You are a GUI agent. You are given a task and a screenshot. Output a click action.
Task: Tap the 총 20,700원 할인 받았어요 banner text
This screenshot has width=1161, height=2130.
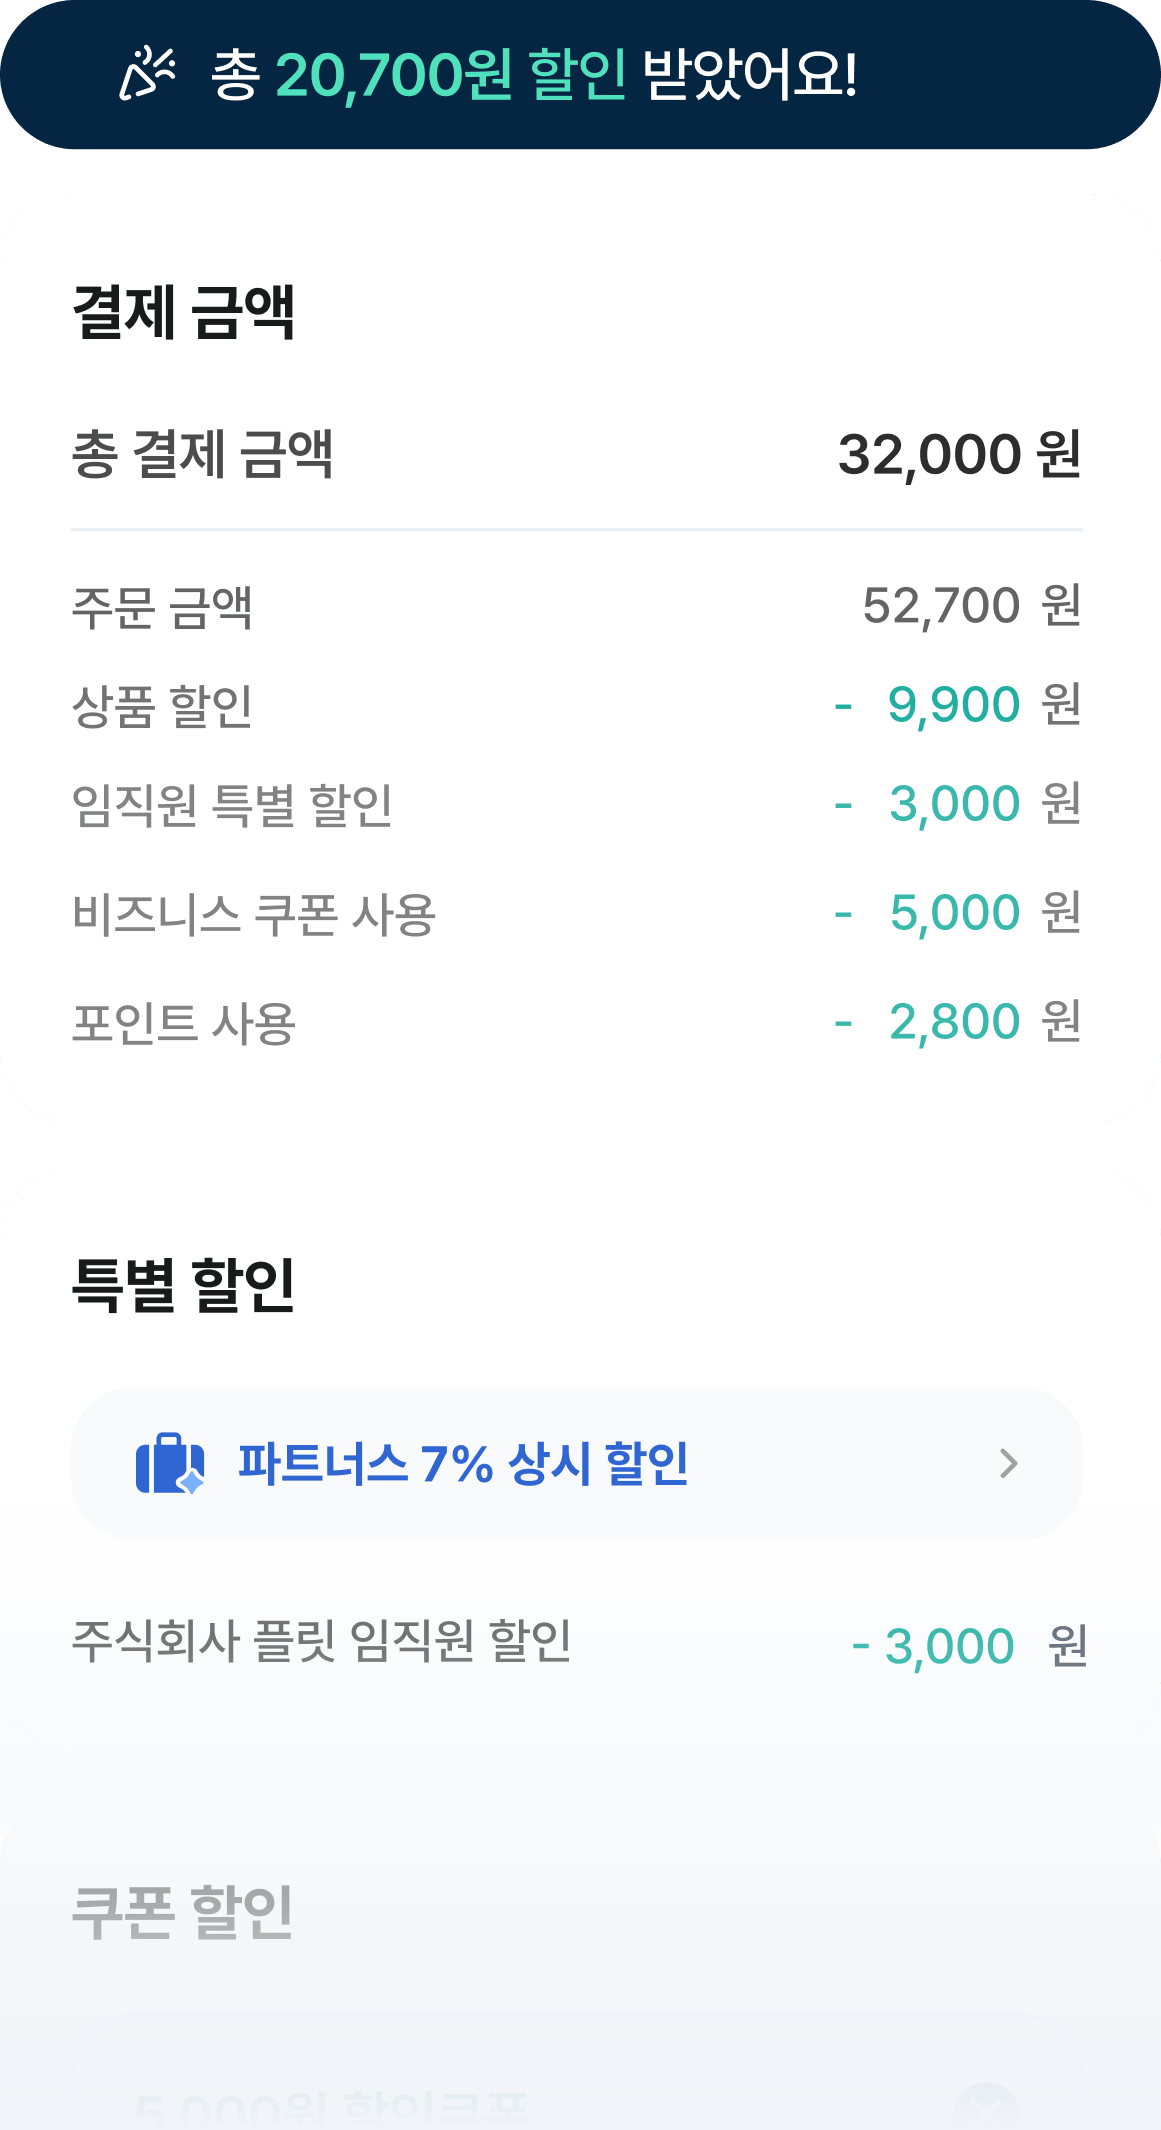point(534,74)
